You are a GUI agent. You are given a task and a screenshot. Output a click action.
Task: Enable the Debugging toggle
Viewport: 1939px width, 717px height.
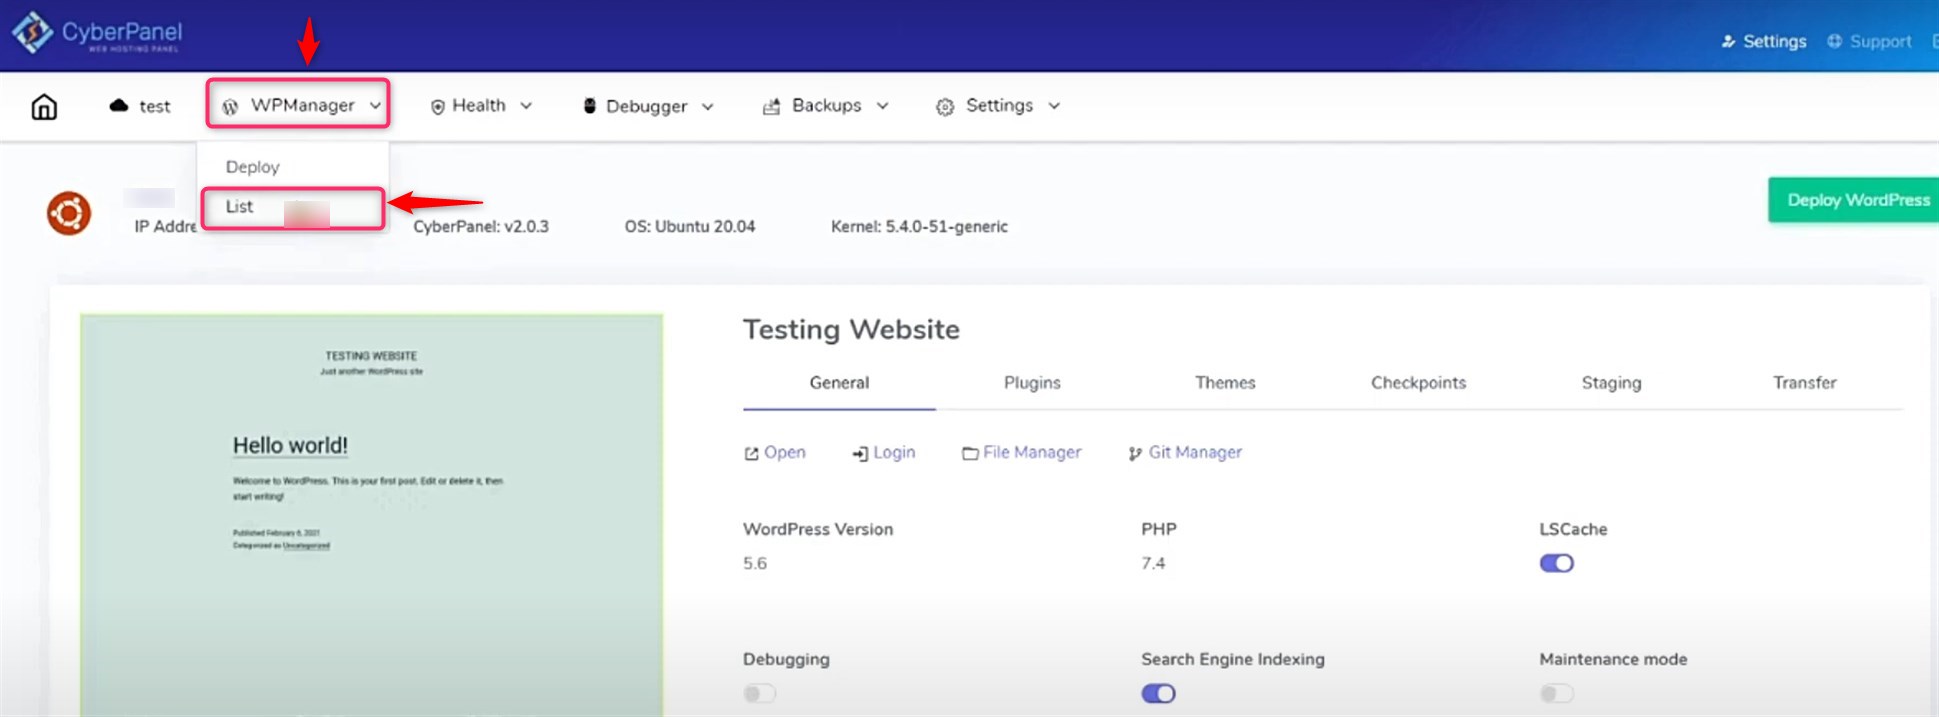click(x=760, y=693)
